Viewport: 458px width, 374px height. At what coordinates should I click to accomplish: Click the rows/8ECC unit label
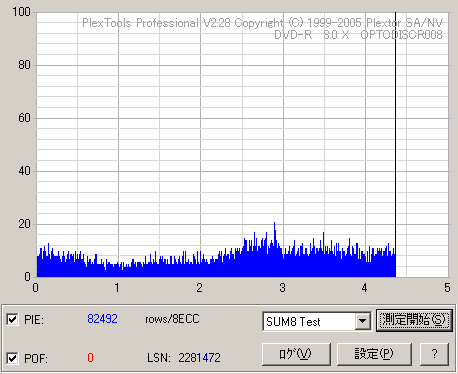point(172,319)
